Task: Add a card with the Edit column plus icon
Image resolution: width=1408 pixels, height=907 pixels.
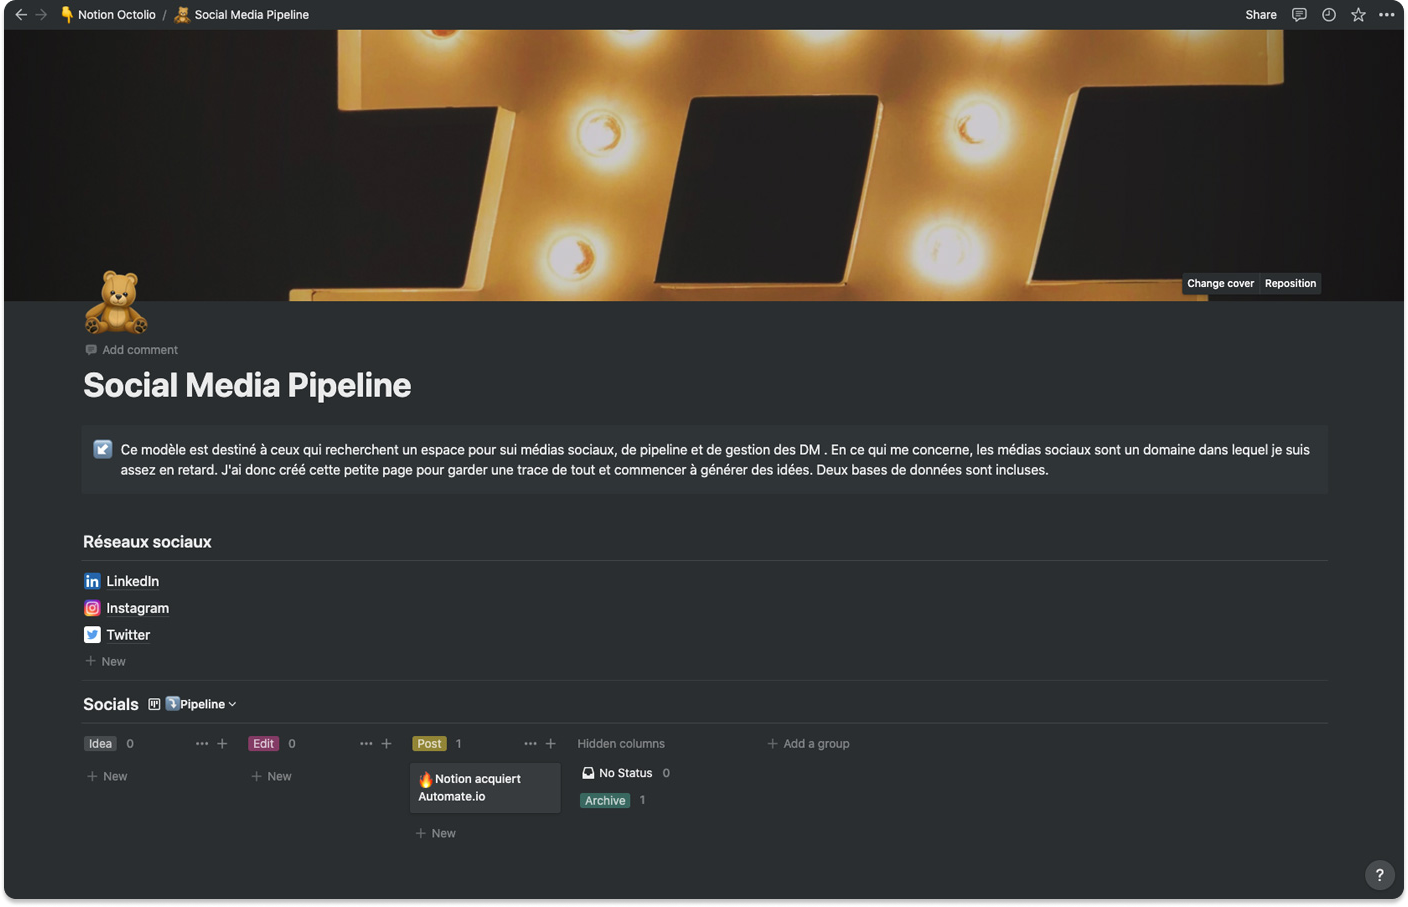Action: click(386, 744)
